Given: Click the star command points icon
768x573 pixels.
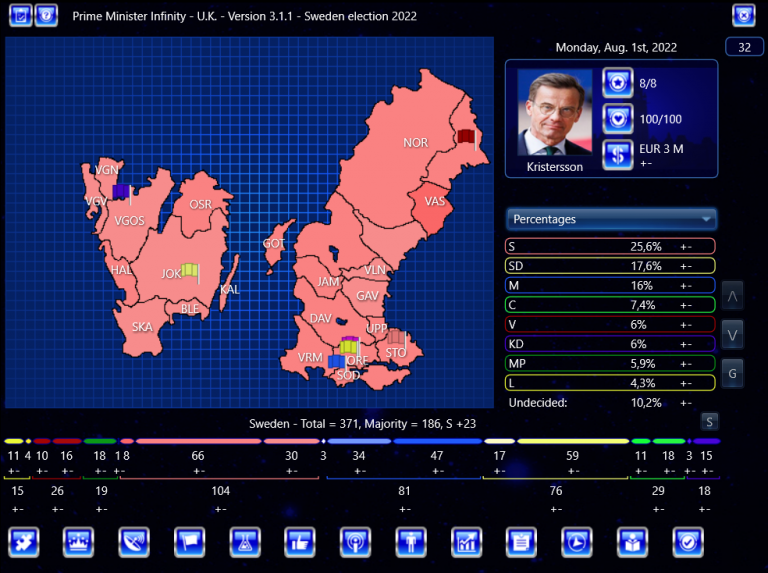Looking at the screenshot, I should pyautogui.click(x=617, y=82).
